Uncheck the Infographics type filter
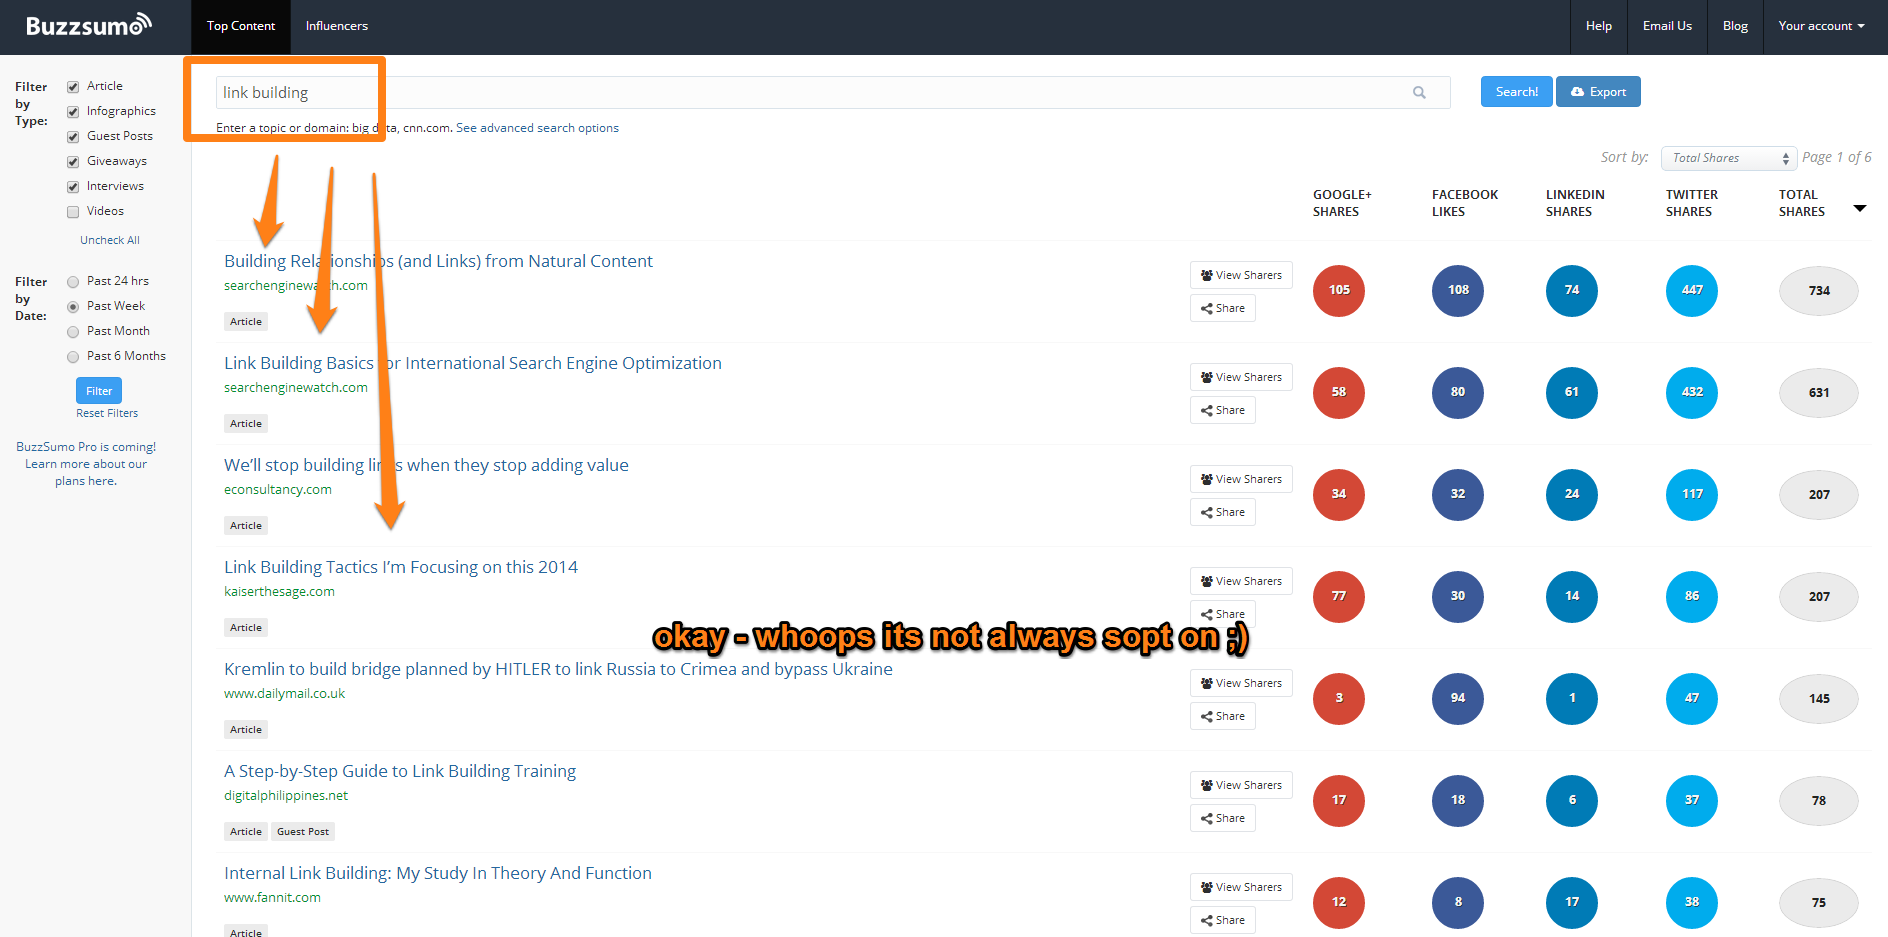The image size is (1888, 937). coord(73,112)
